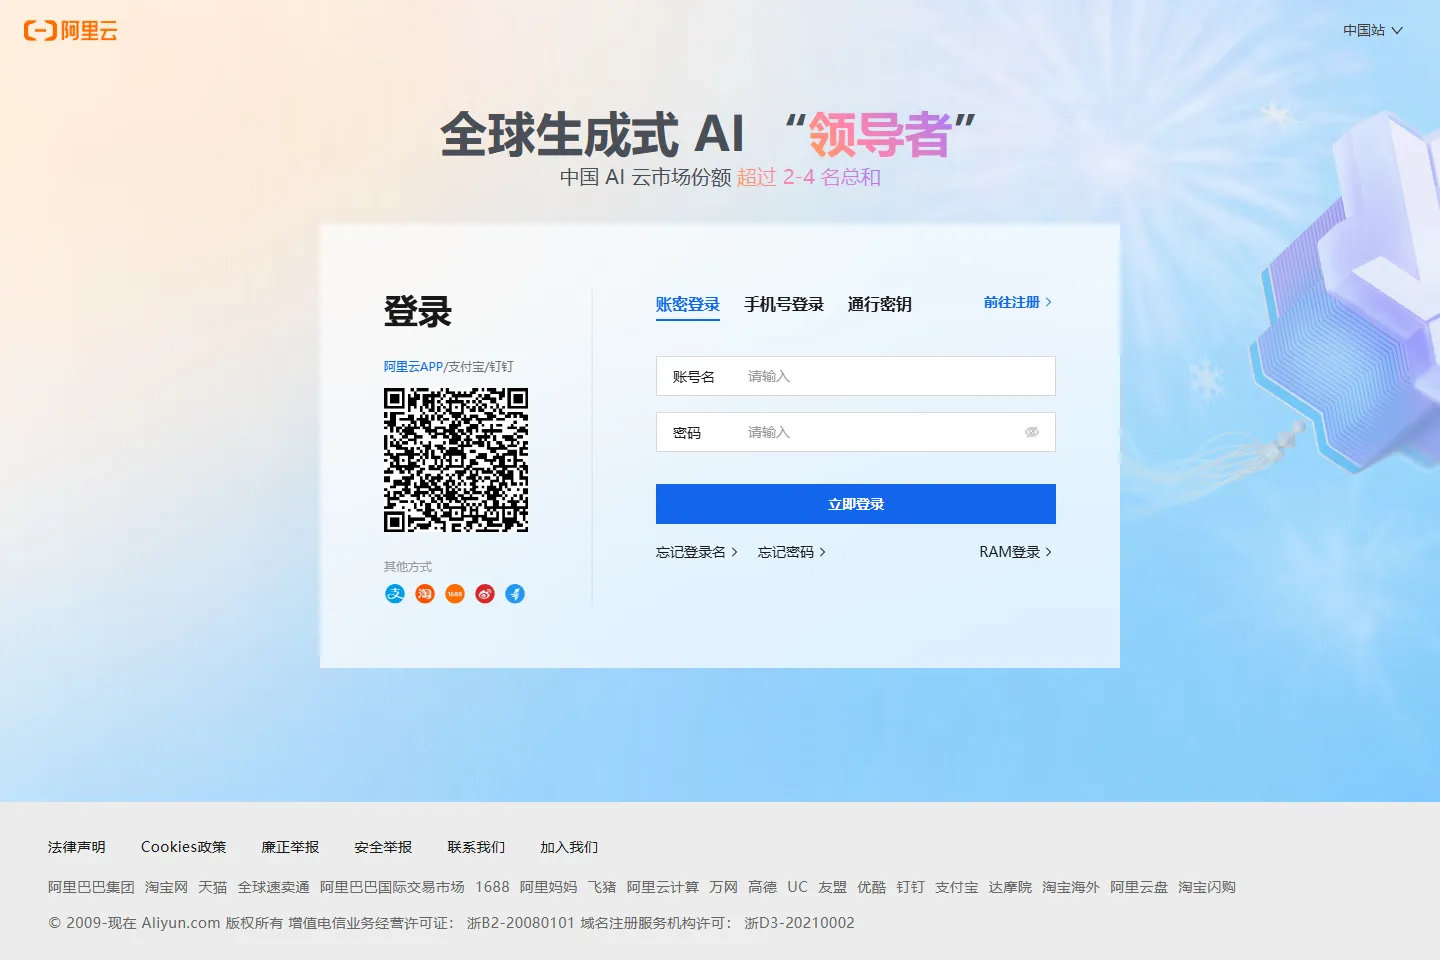Switch to the 账密登录 tab

click(x=688, y=304)
